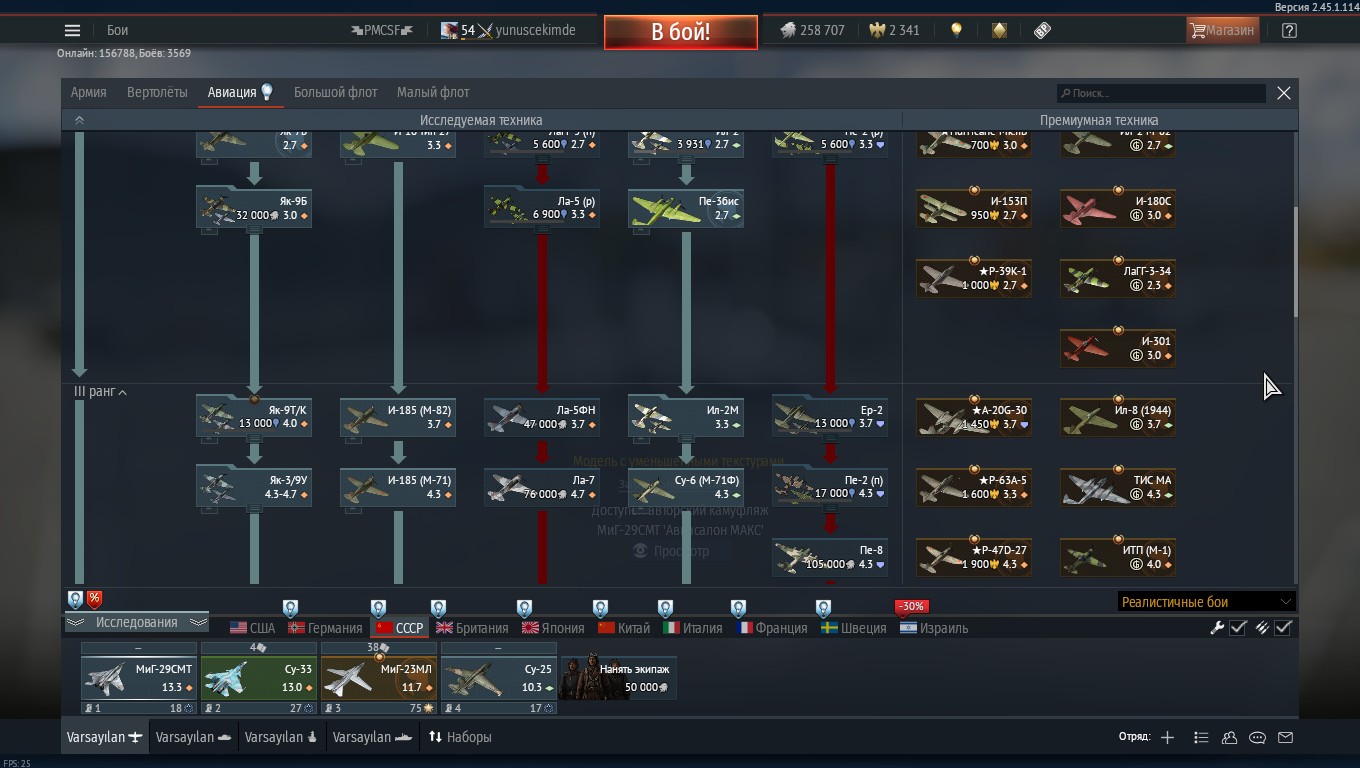Select the Япония nation tab
The image size is (1360, 768).
point(552,628)
